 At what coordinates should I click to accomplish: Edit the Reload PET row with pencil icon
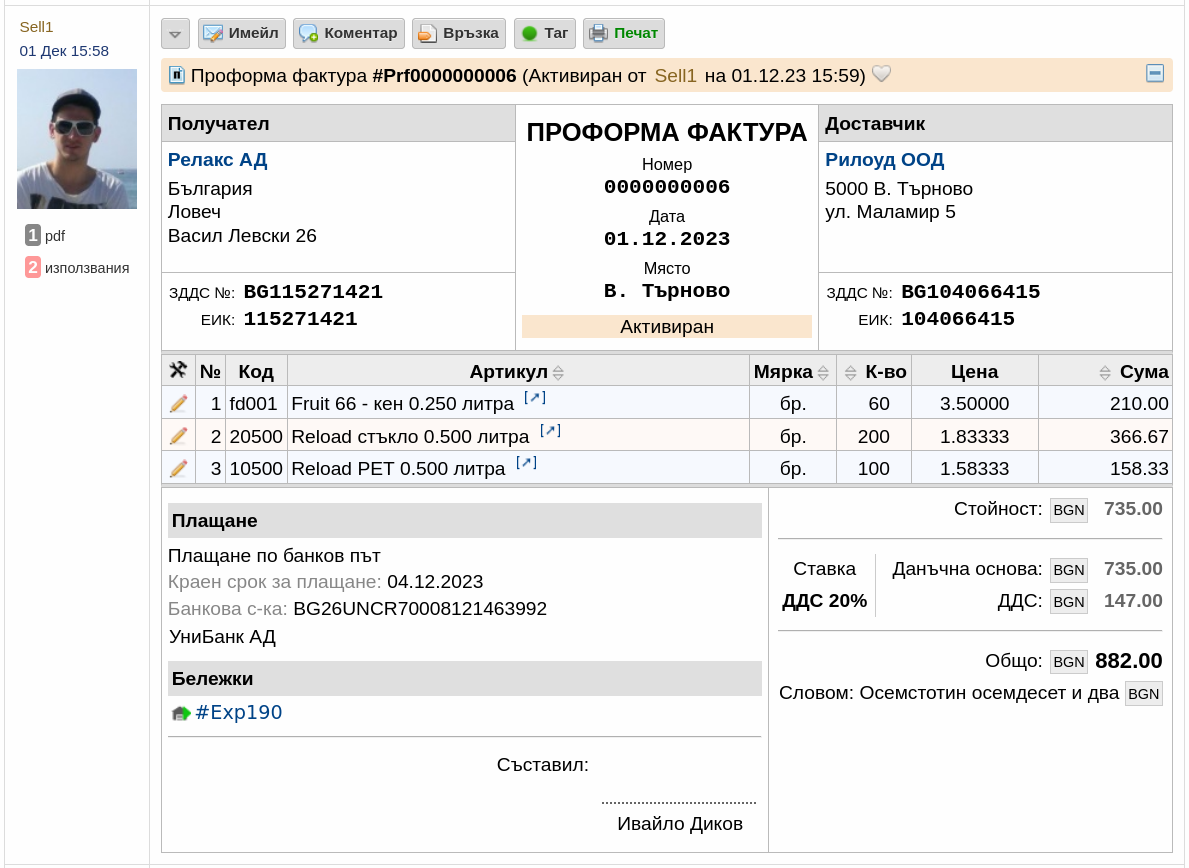(178, 468)
